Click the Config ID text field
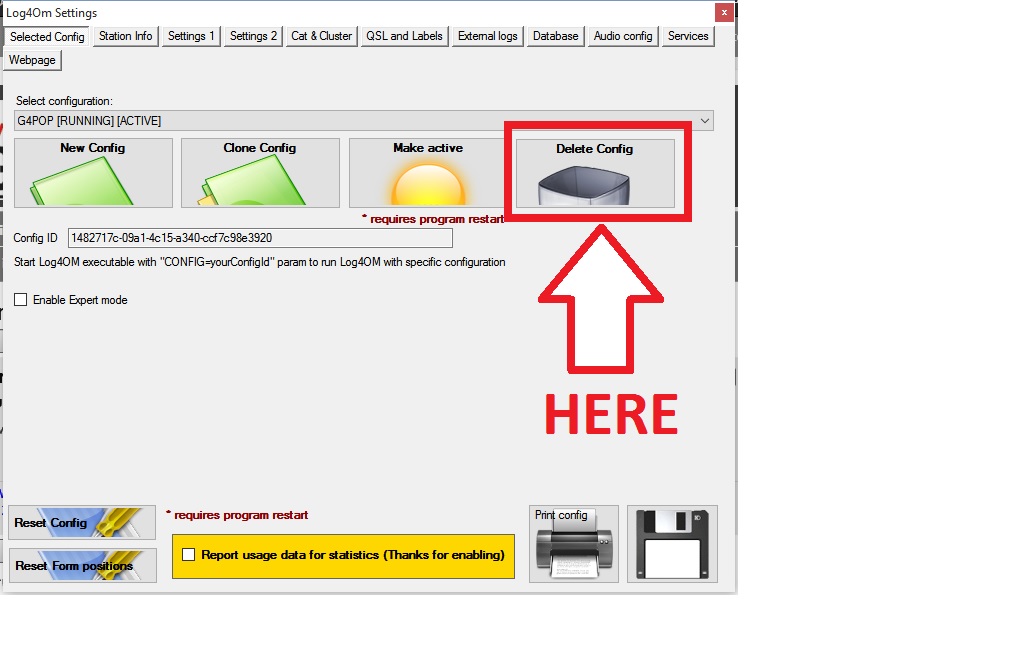The height and width of the screenshot is (648, 1030). click(x=260, y=238)
